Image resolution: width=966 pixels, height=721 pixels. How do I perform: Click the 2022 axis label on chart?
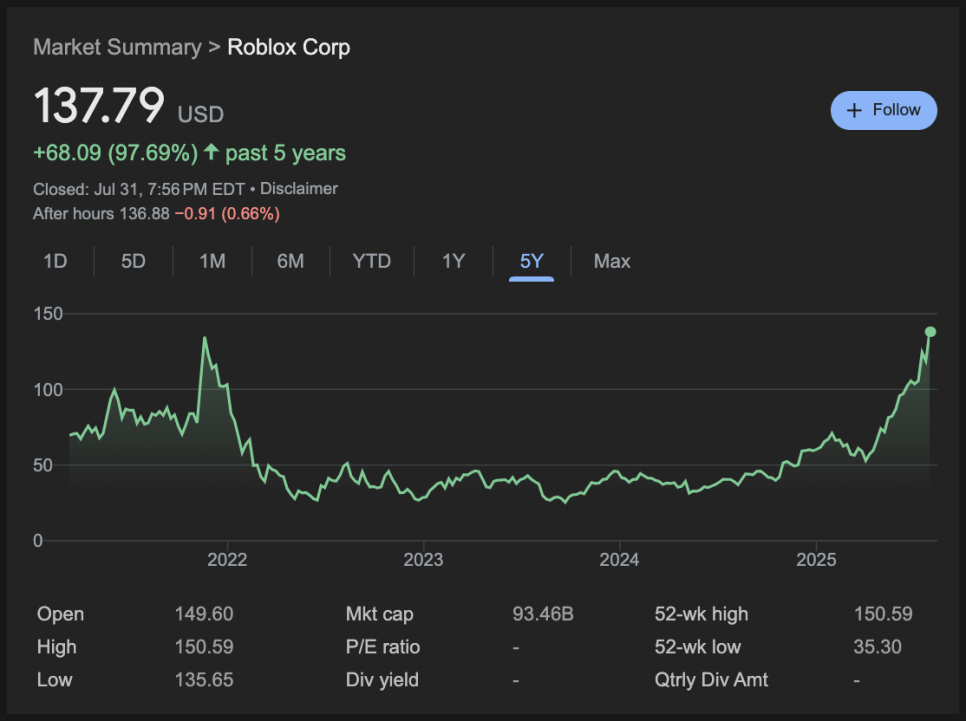227,560
